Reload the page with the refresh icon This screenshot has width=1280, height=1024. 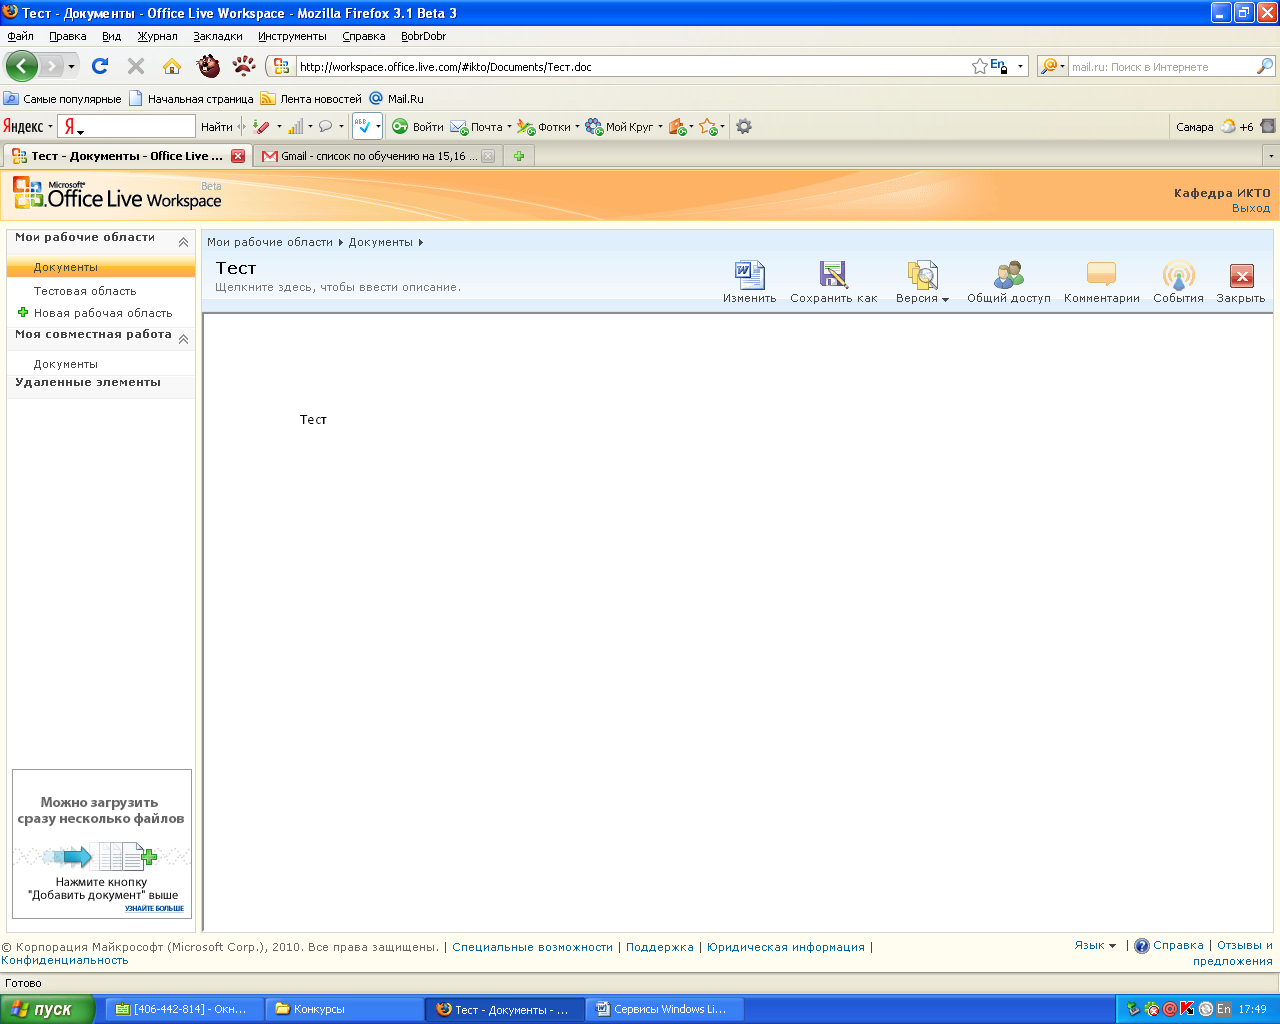[x=100, y=66]
